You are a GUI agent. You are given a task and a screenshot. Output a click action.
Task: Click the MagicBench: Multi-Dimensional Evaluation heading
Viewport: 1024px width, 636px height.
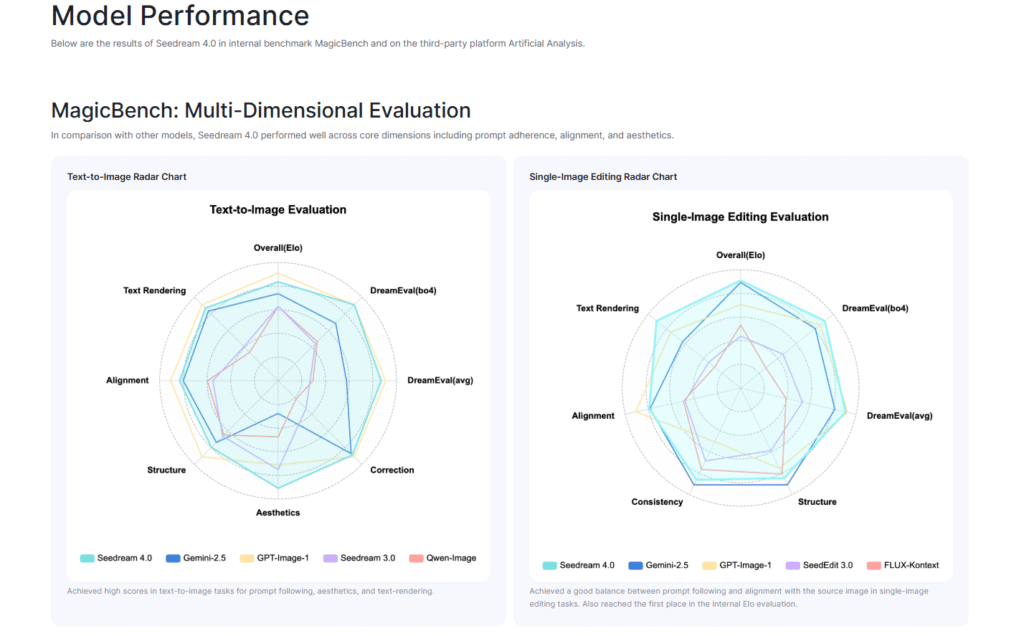(261, 110)
